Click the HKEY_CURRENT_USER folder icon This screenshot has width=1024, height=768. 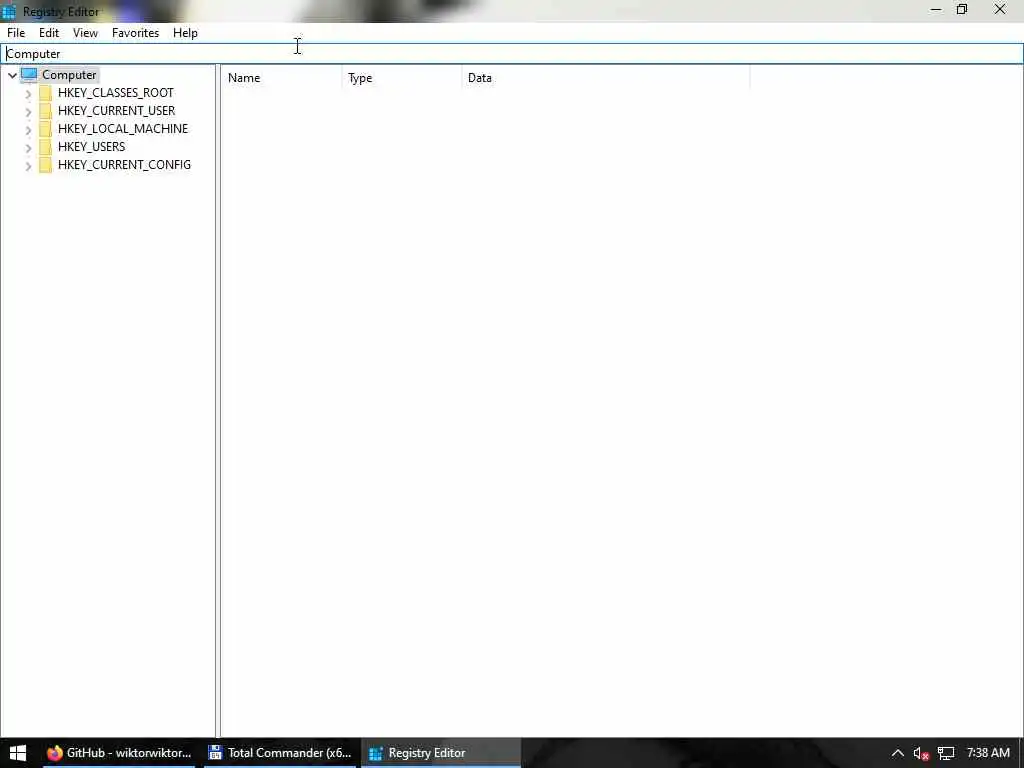[45, 110]
